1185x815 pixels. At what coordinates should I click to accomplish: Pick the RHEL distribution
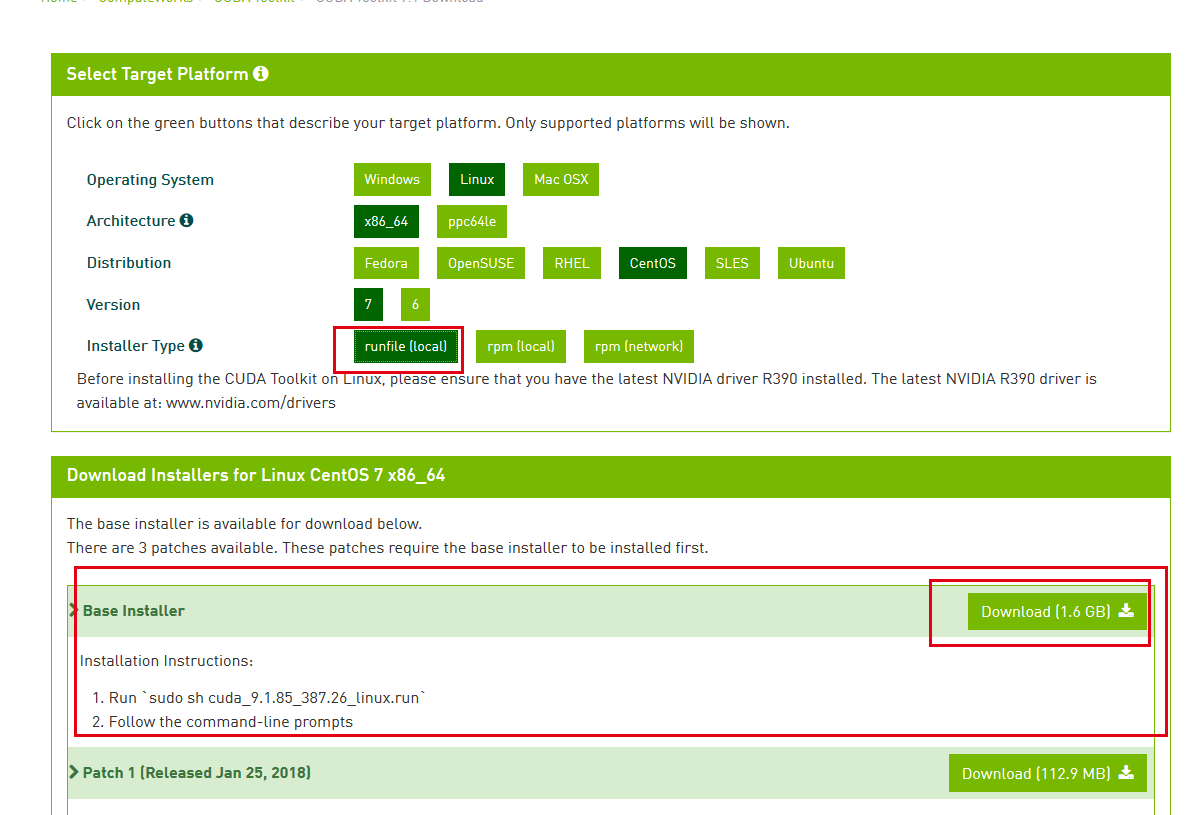tap(571, 263)
